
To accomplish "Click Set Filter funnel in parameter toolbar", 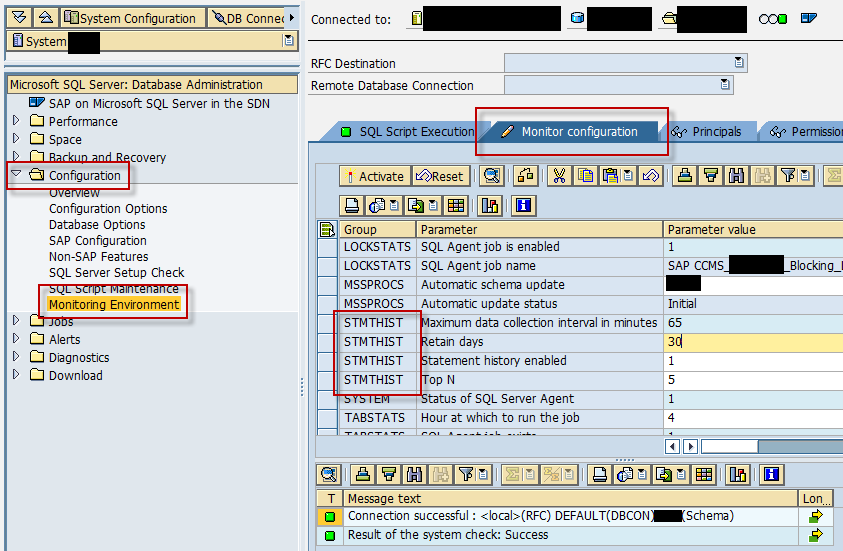I will [787, 176].
